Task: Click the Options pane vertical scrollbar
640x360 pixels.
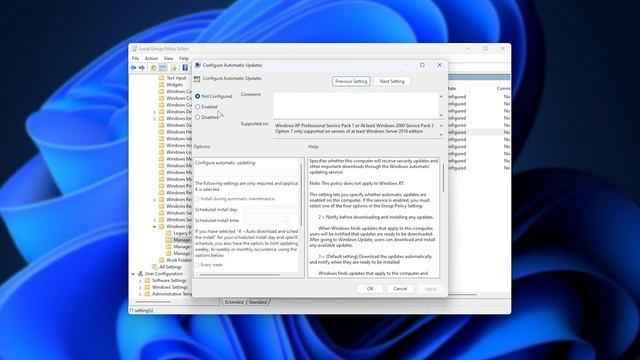Action: pyautogui.click(x=302, y=196)
